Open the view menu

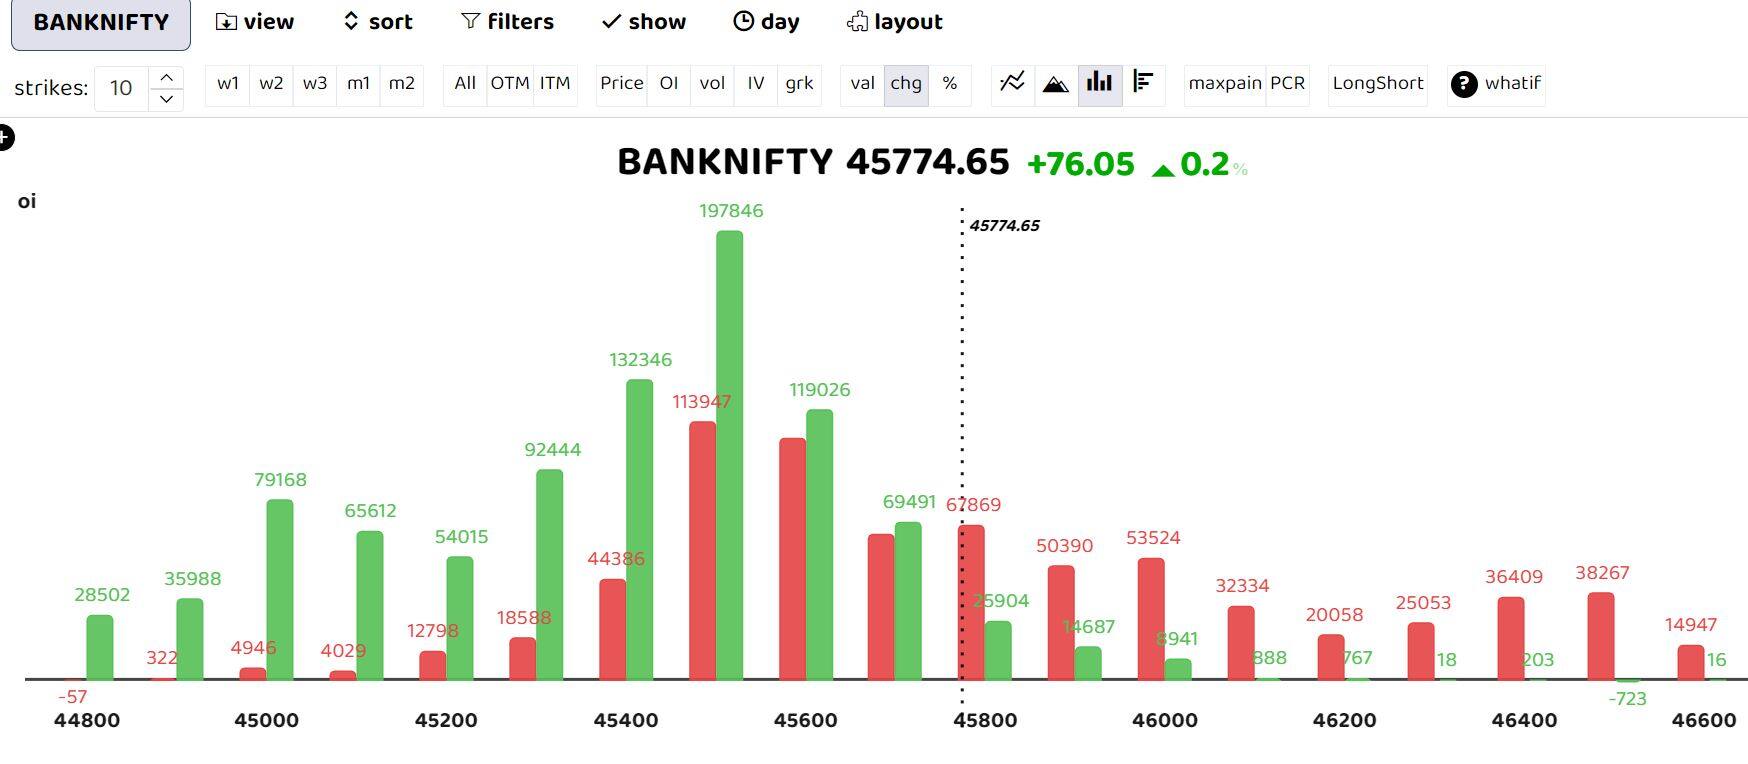click(x=255, y=22)
